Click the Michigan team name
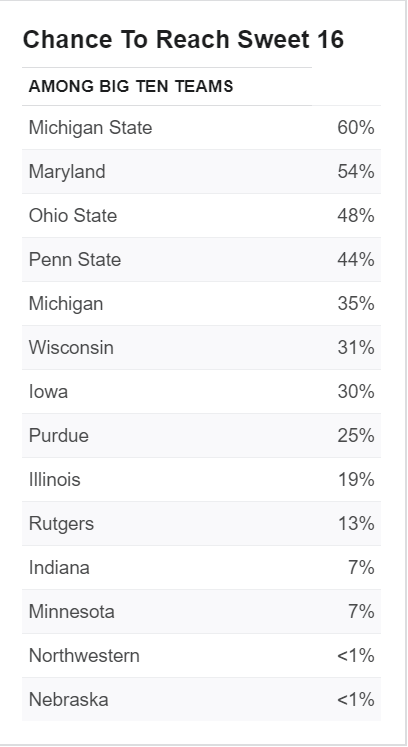The width and height of the screenshot is (408, 747). (66, 304)
